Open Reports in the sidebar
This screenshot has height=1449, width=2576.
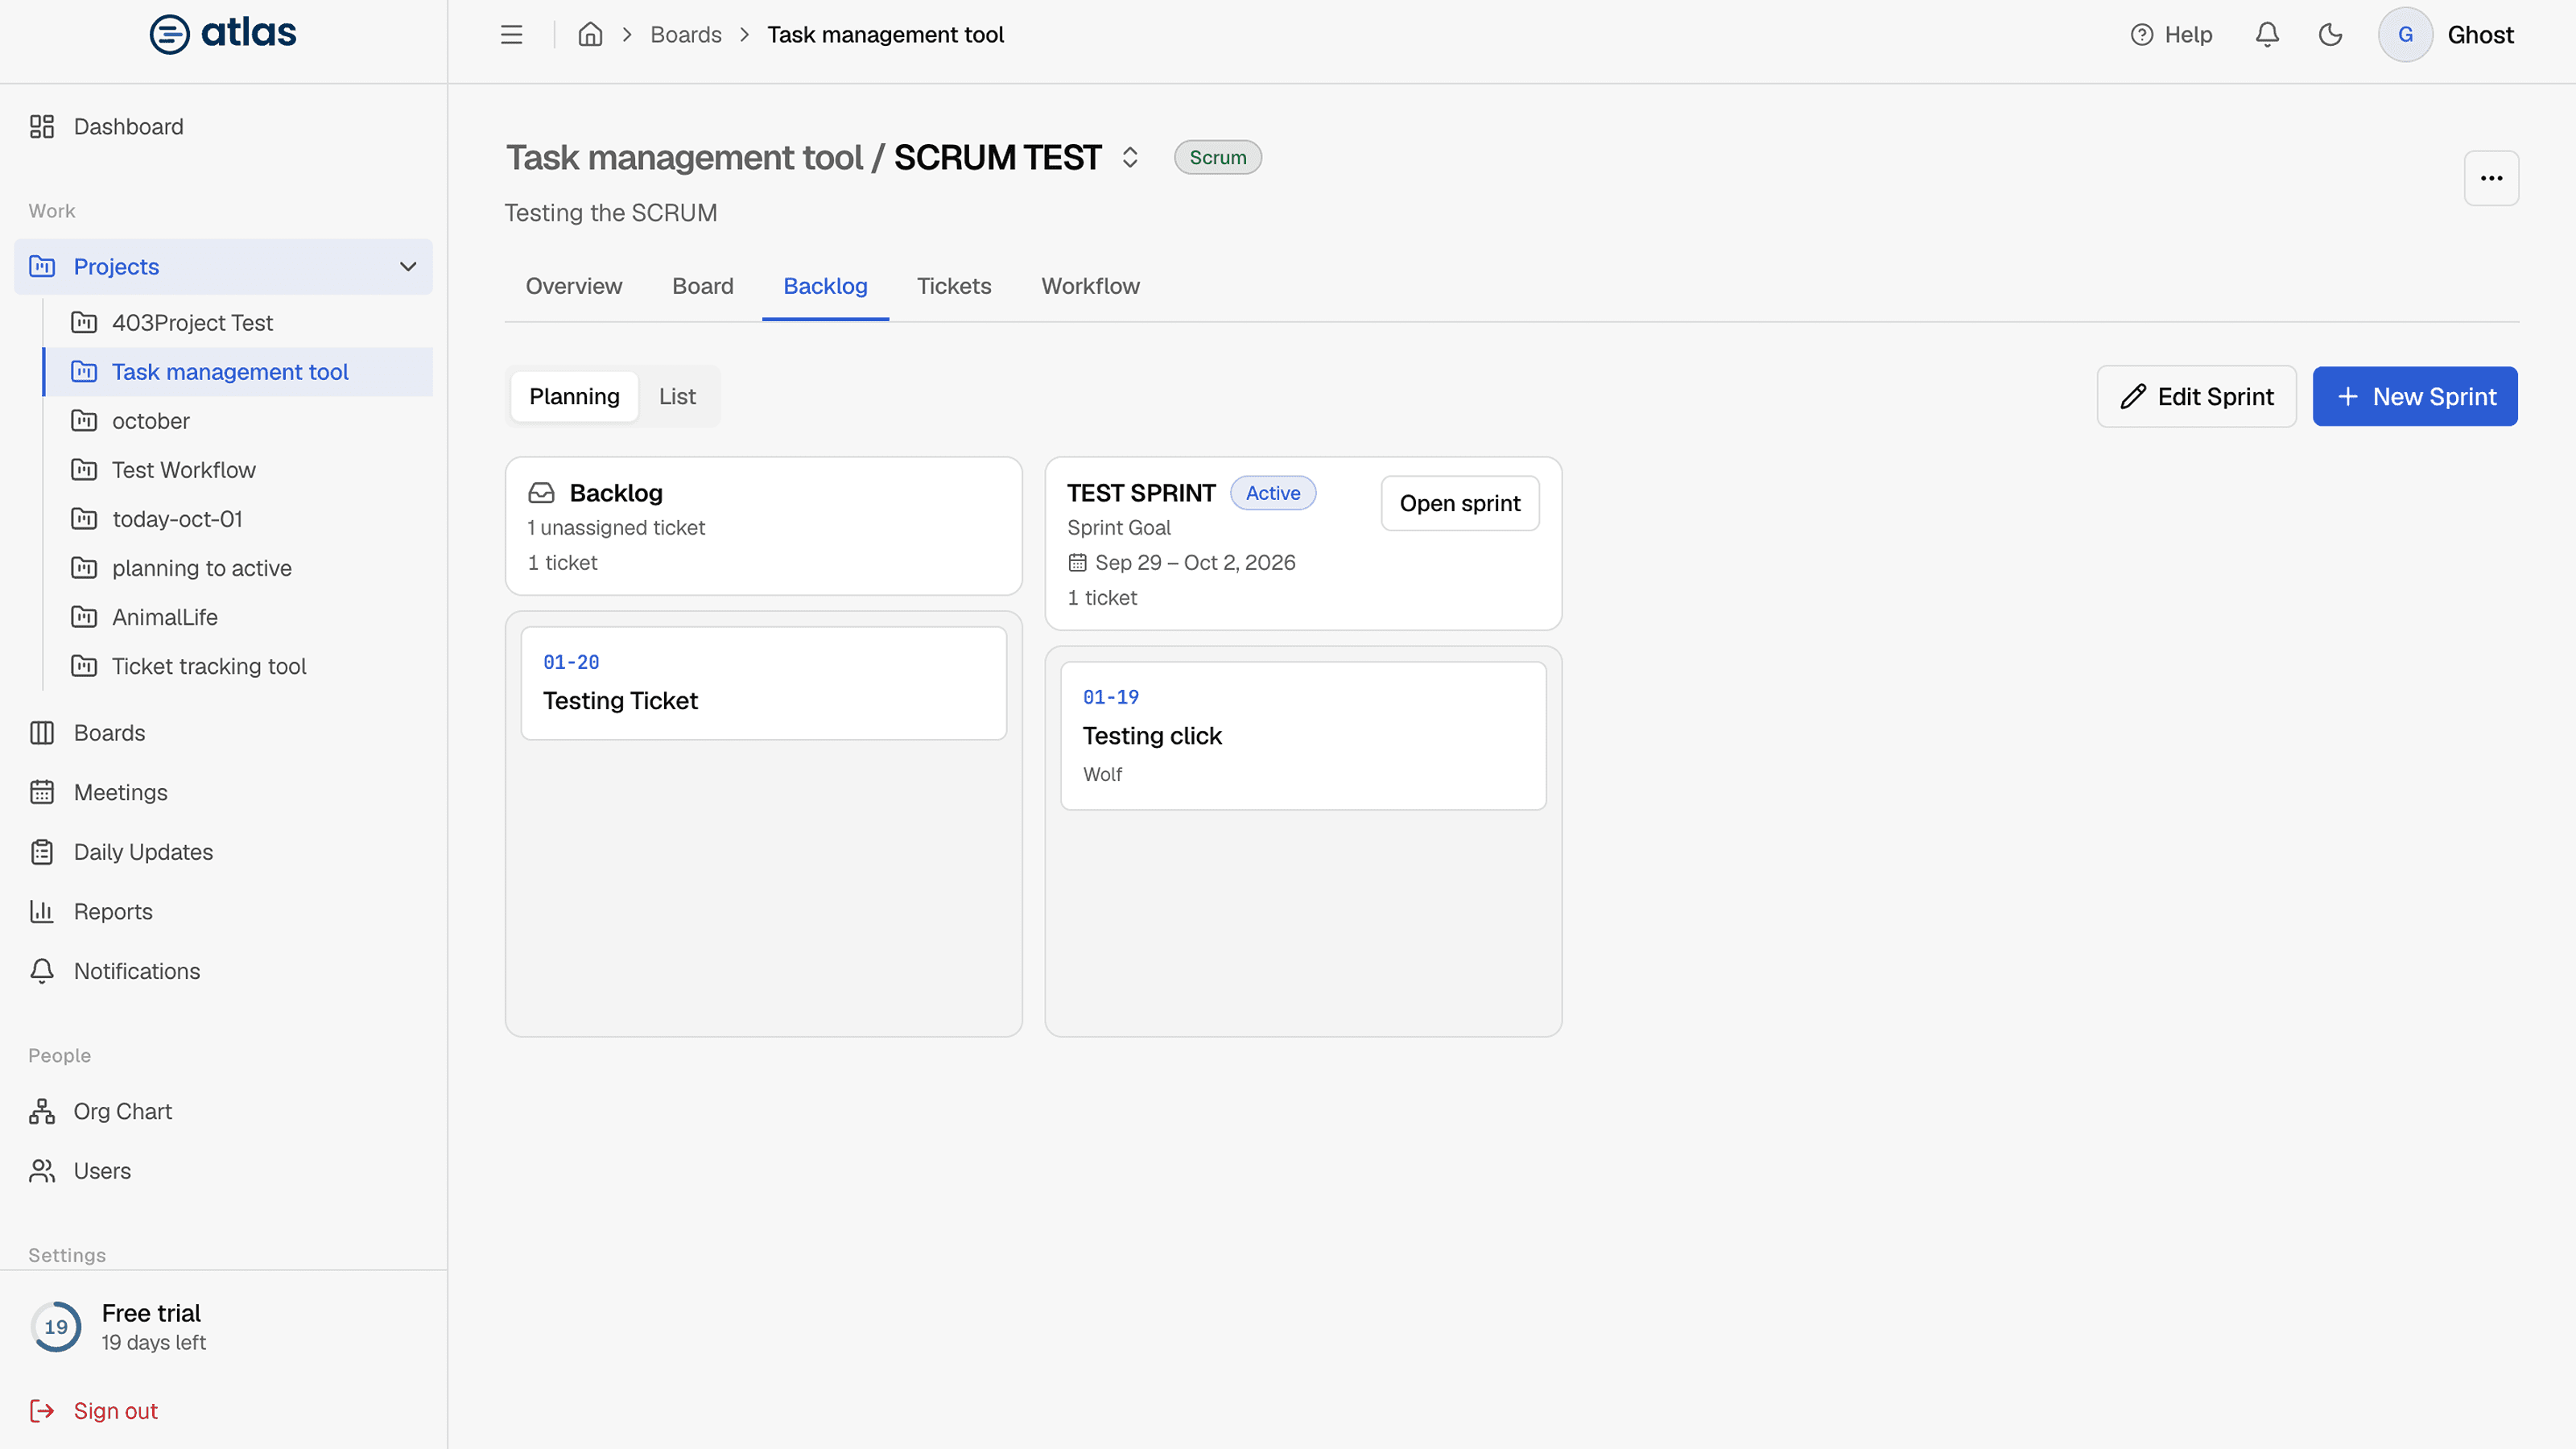click(x=223, y=912)
